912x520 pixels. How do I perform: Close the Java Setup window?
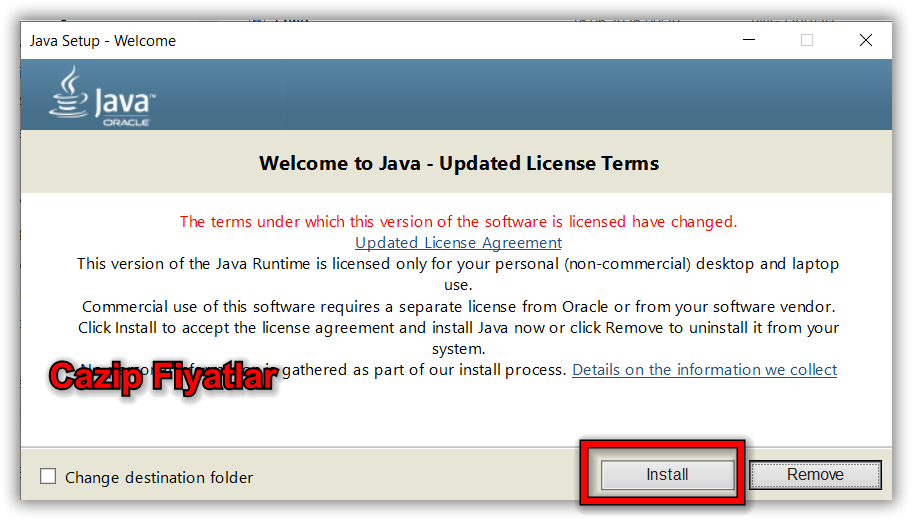[x=865, y=40]
